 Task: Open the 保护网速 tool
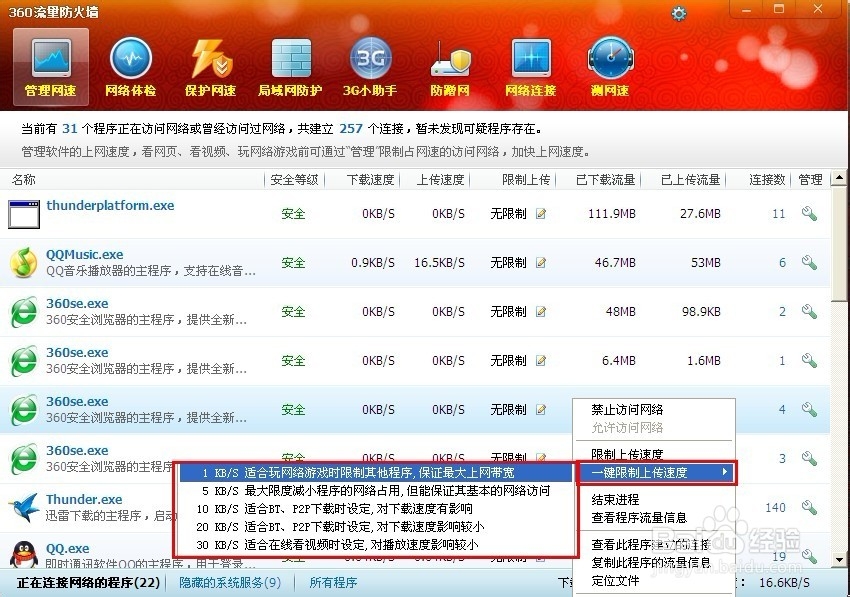click(210, 65)
